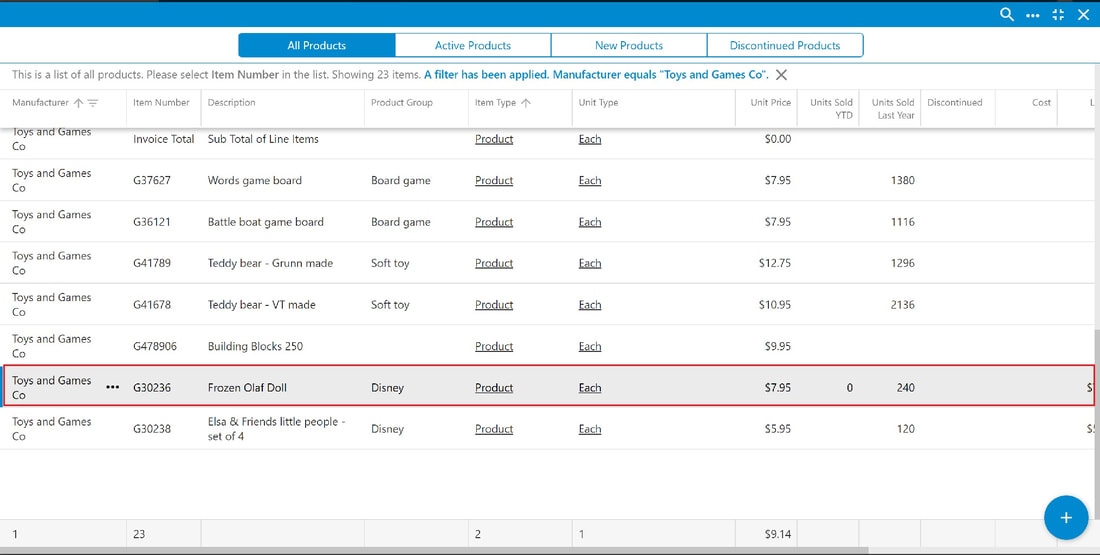Toggle Item Type column sort arrow
Screen dimensions: 1100x555
click(x=526, y=103)
